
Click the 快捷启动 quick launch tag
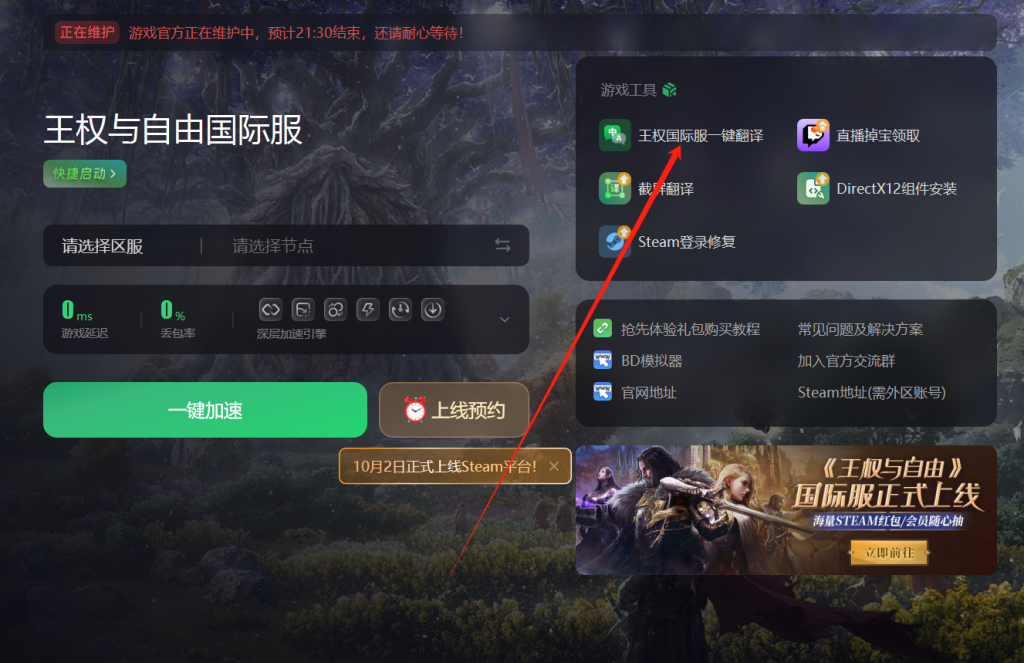(85, 174)
